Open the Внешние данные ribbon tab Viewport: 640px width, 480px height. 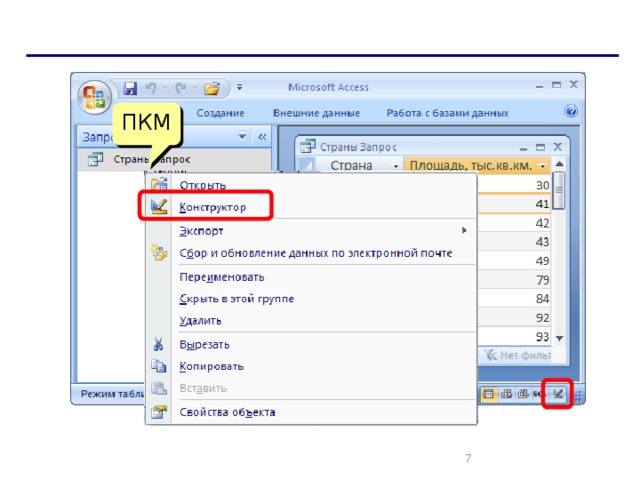316,113
